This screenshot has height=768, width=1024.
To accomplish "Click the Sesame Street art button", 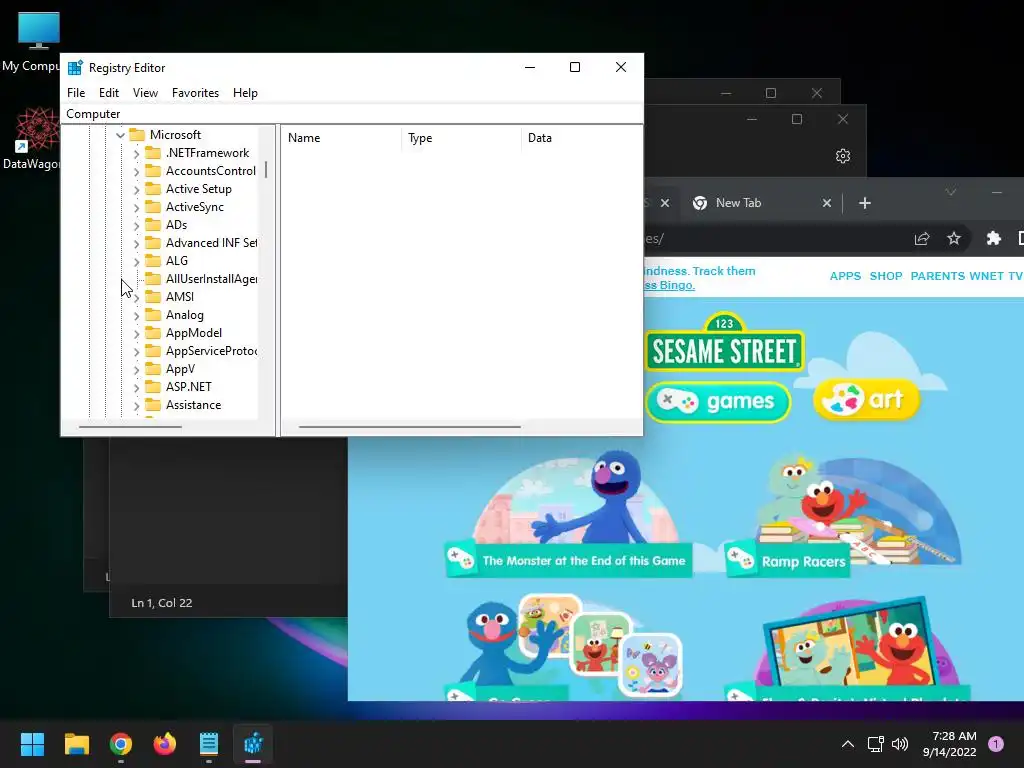I will (866, 399).
